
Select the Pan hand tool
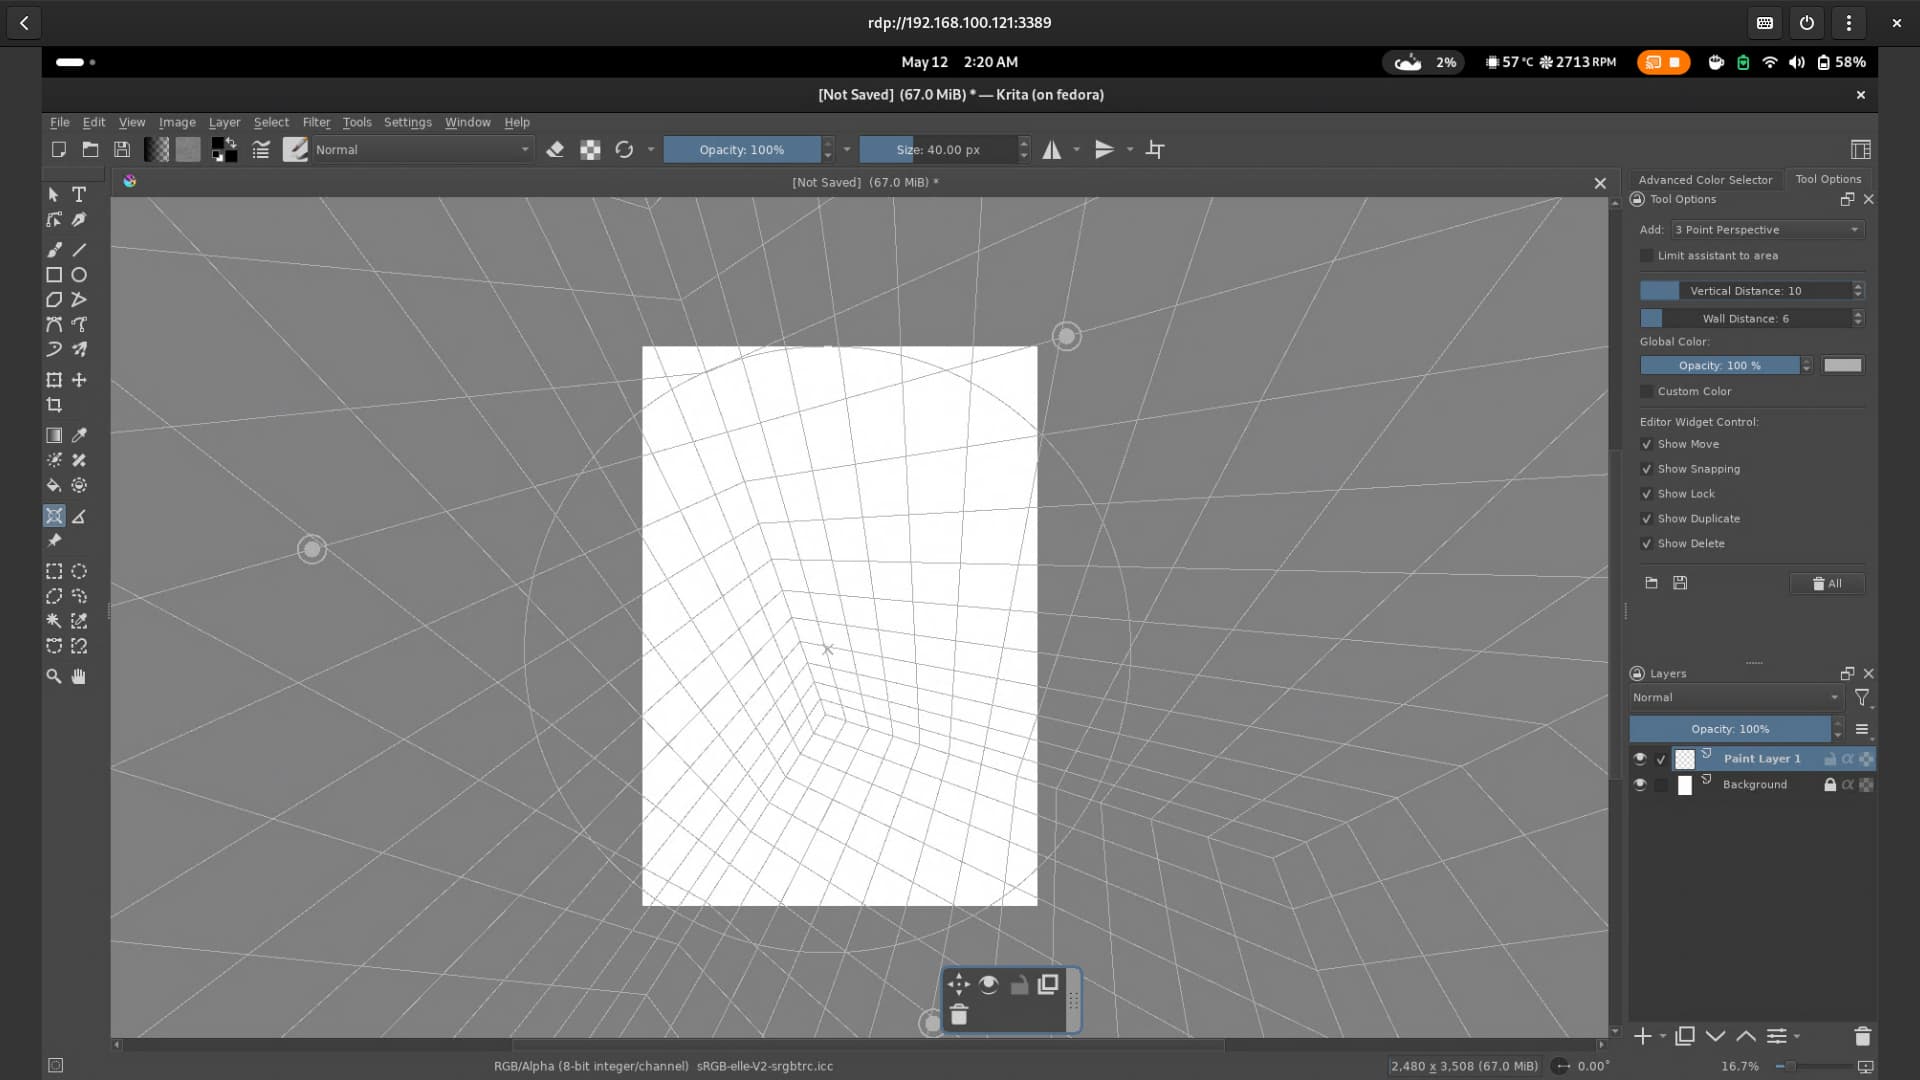pyautogui.click(x=79, y=677)
